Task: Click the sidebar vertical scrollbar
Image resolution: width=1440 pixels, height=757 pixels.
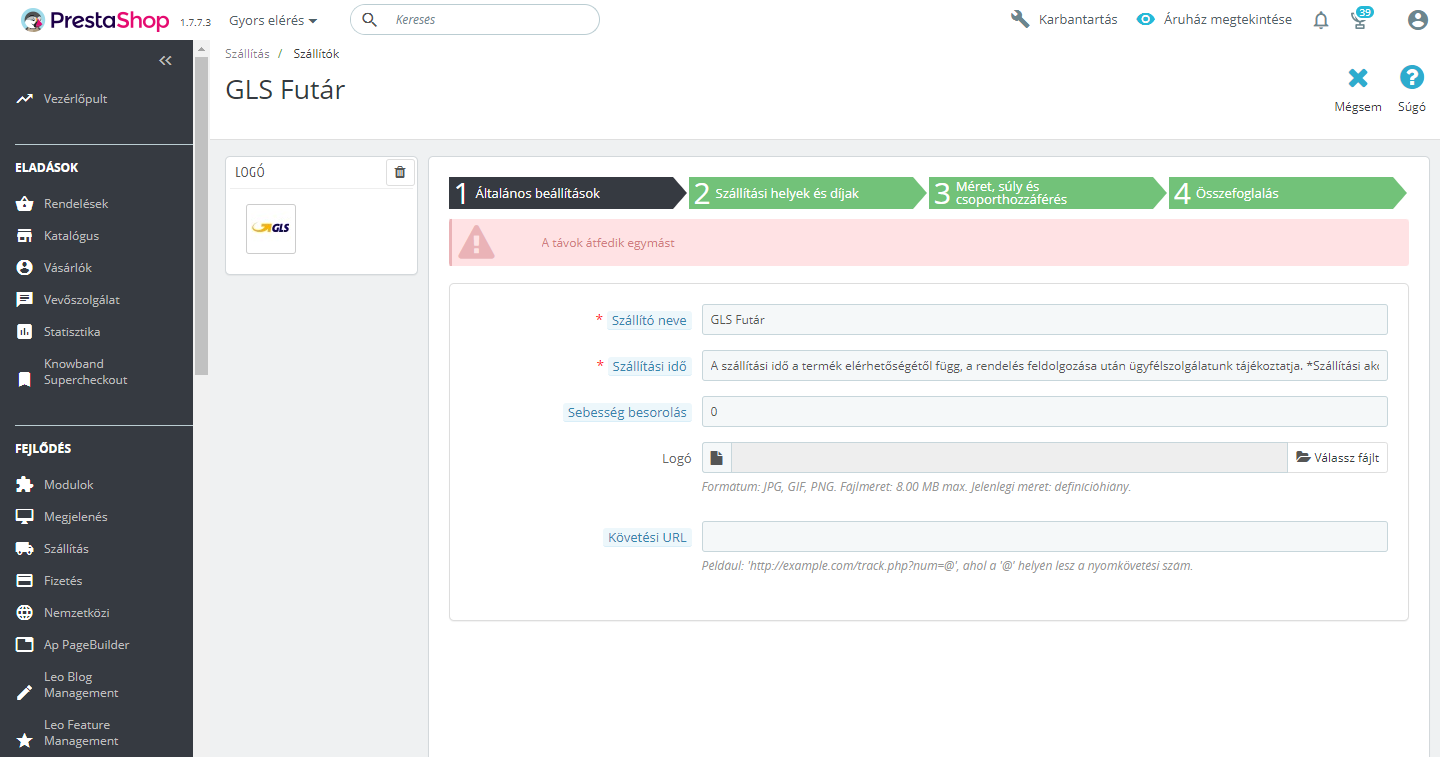Action: [x=201, y=215]
